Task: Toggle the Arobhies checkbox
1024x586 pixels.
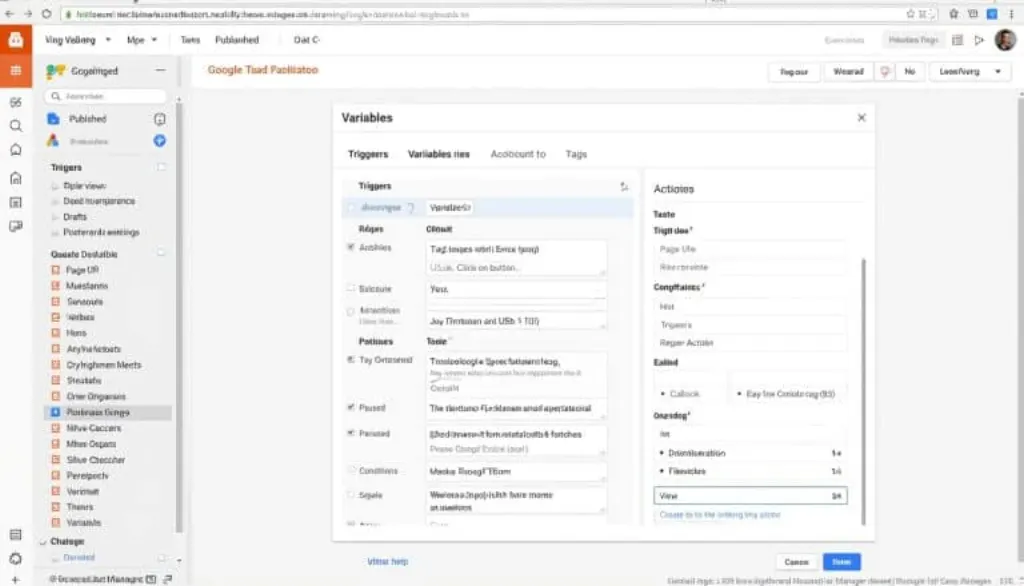Action: pyautogui.click(x=351, y=247)
